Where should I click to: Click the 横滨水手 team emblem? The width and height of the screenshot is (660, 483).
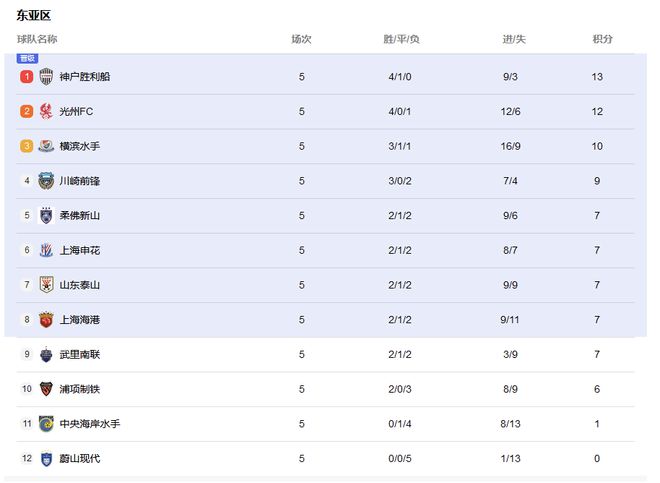[46, 146]
